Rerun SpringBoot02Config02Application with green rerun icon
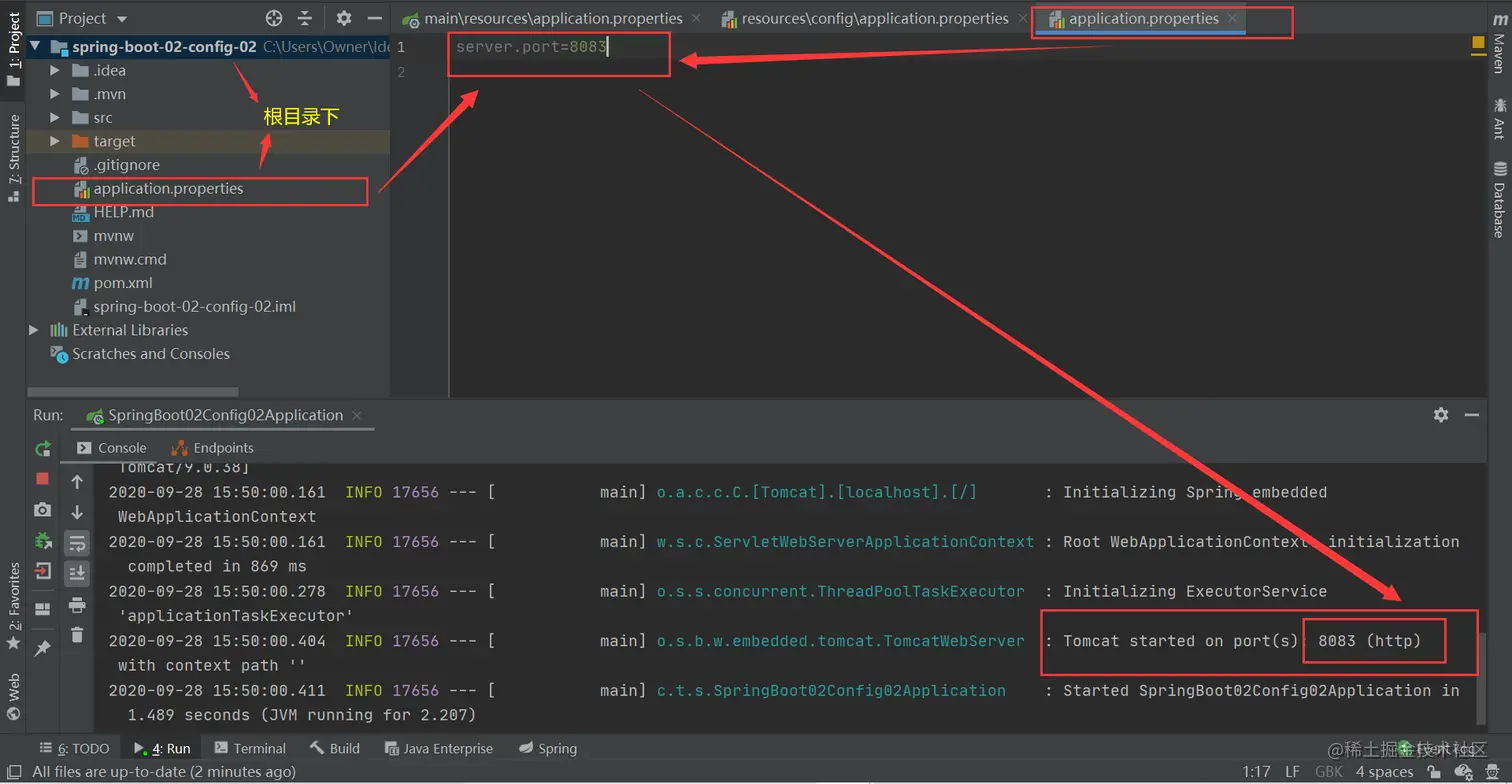This screenshot has height=784, width=1512. pyautogui.click(x=42, y=449)
